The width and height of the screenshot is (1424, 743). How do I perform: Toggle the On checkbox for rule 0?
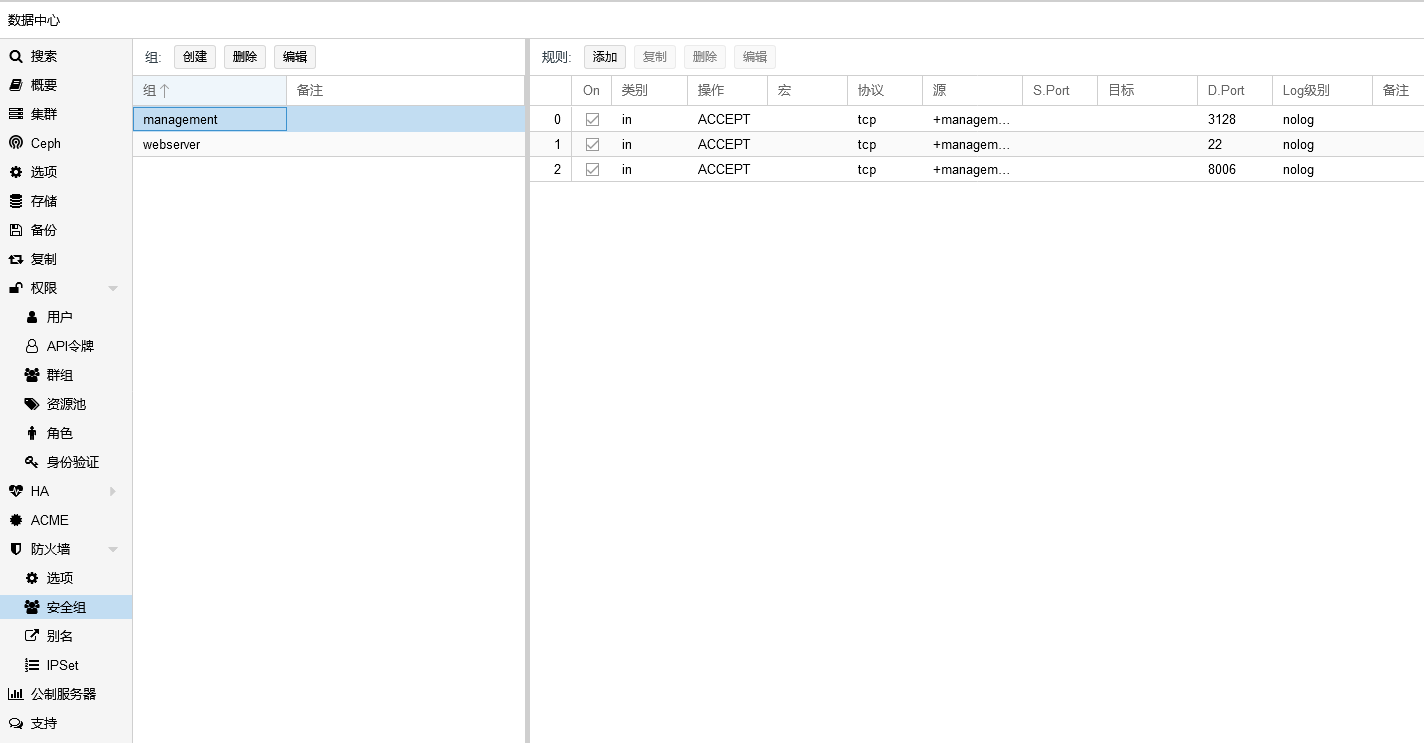(592, 119)
